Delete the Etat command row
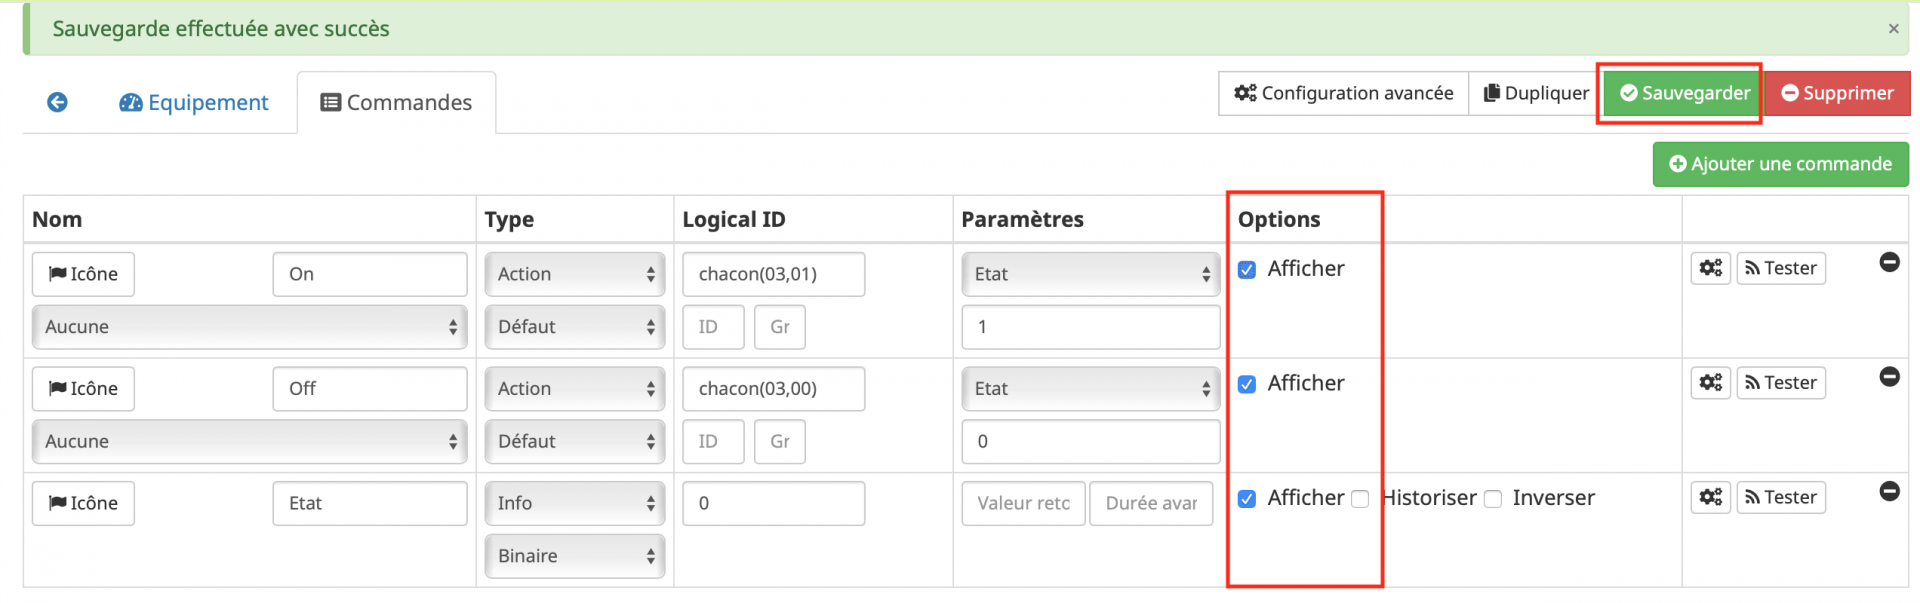 (1889, 491)
